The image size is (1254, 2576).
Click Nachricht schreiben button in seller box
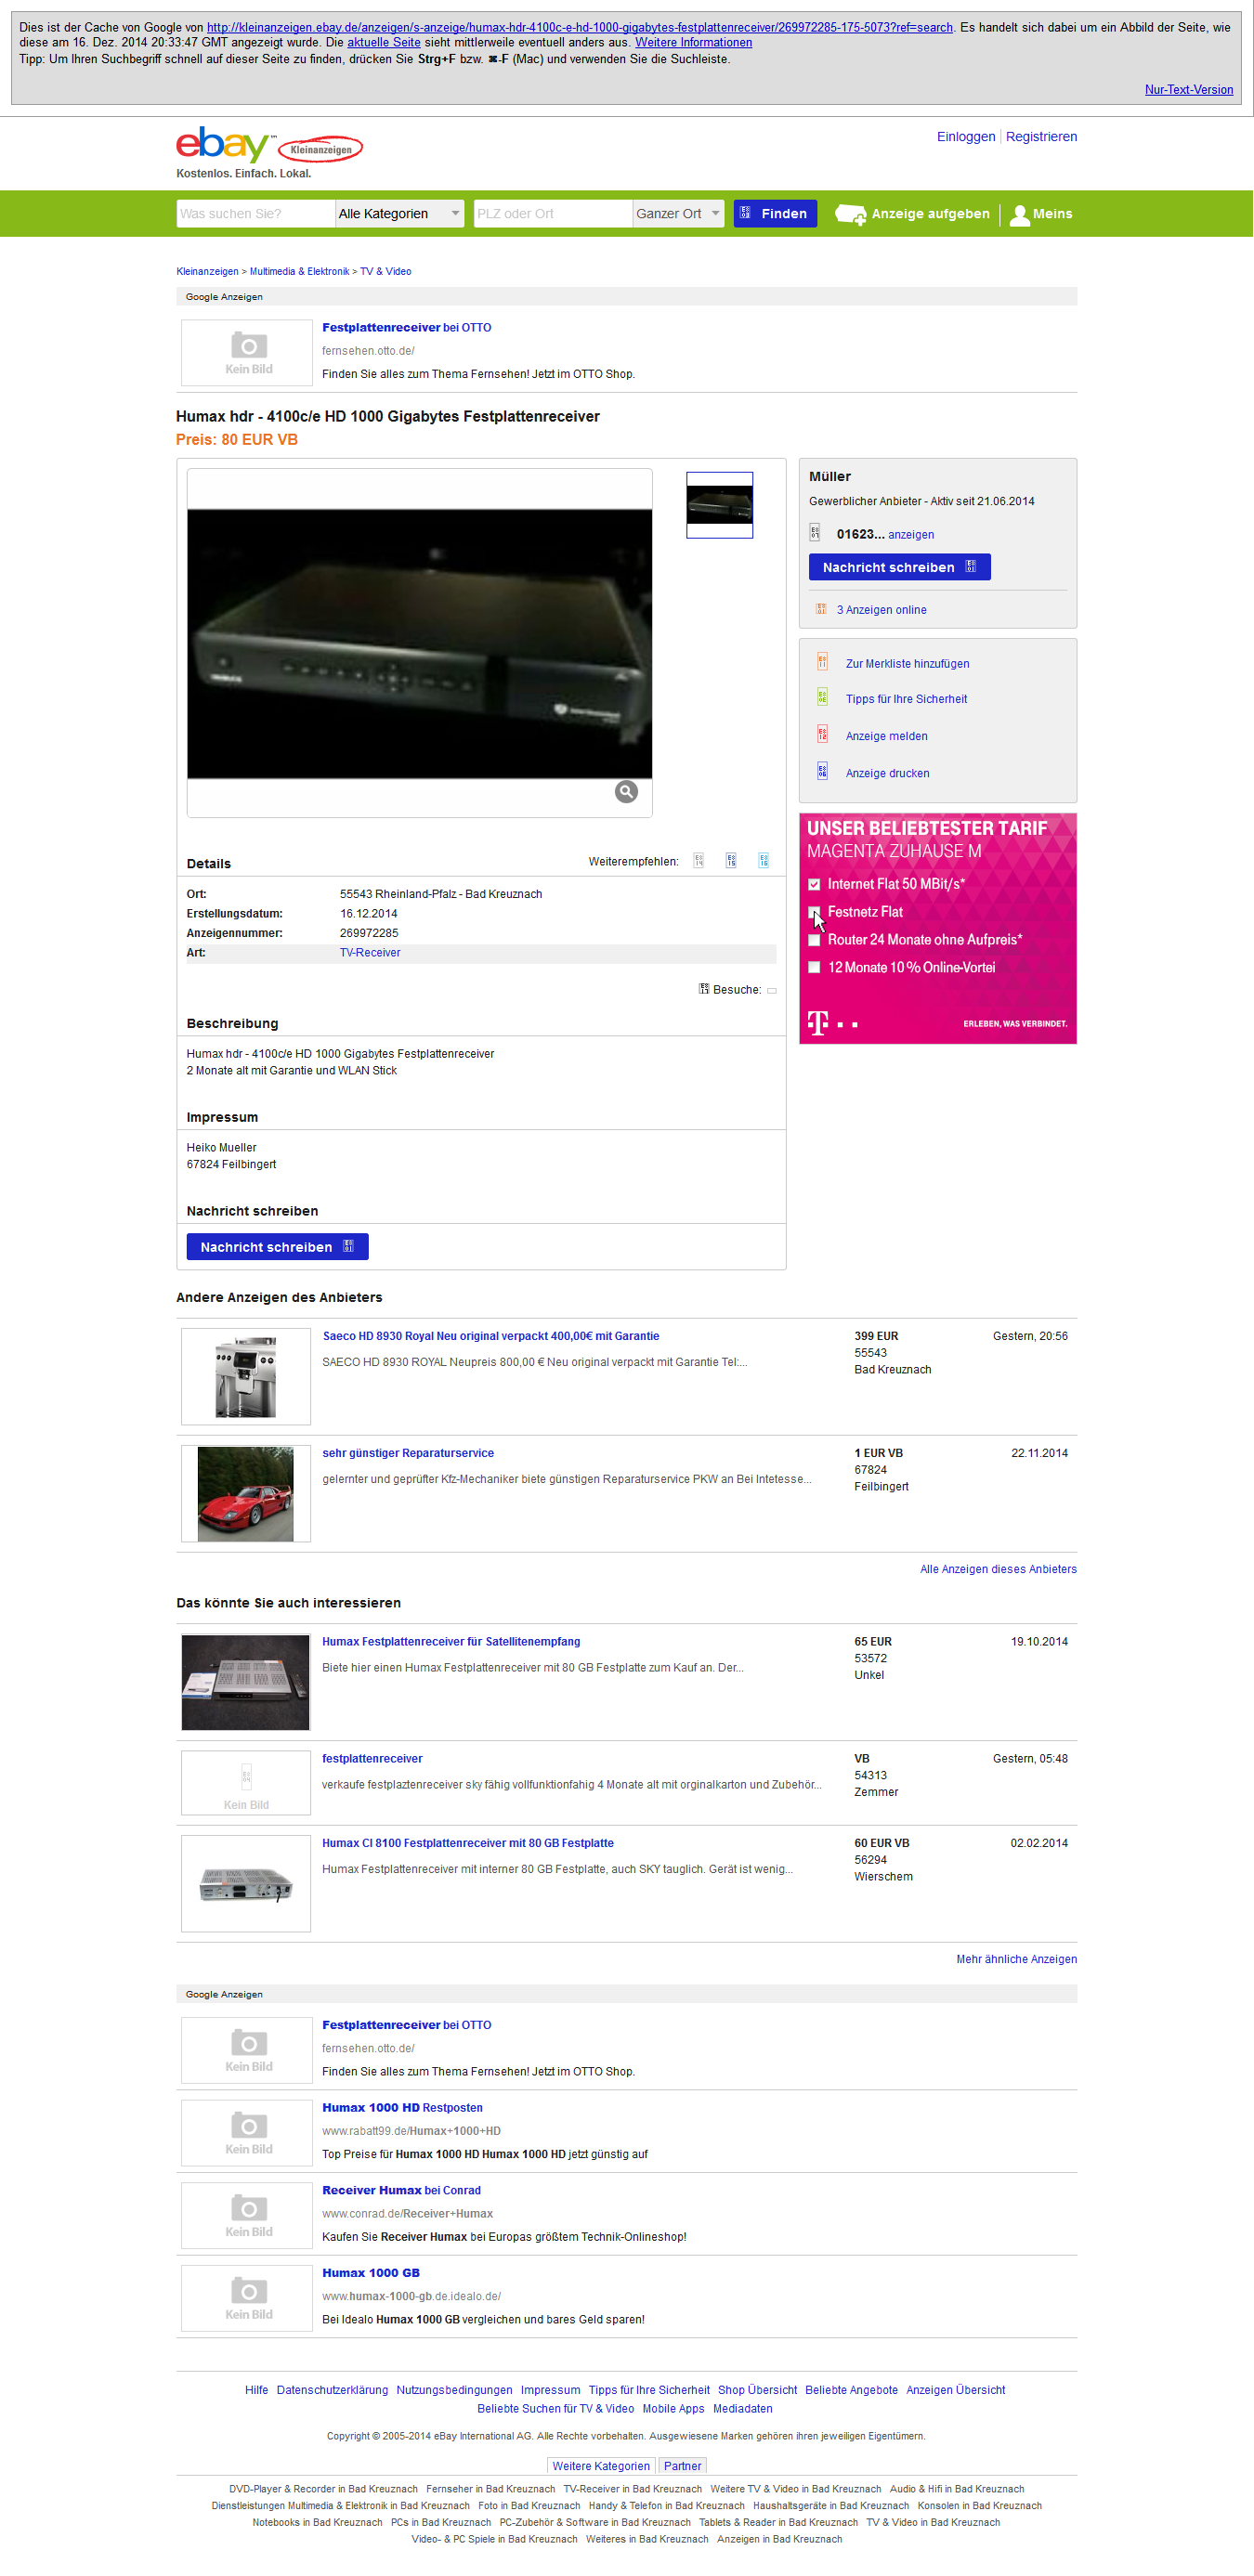click(899, 567)
